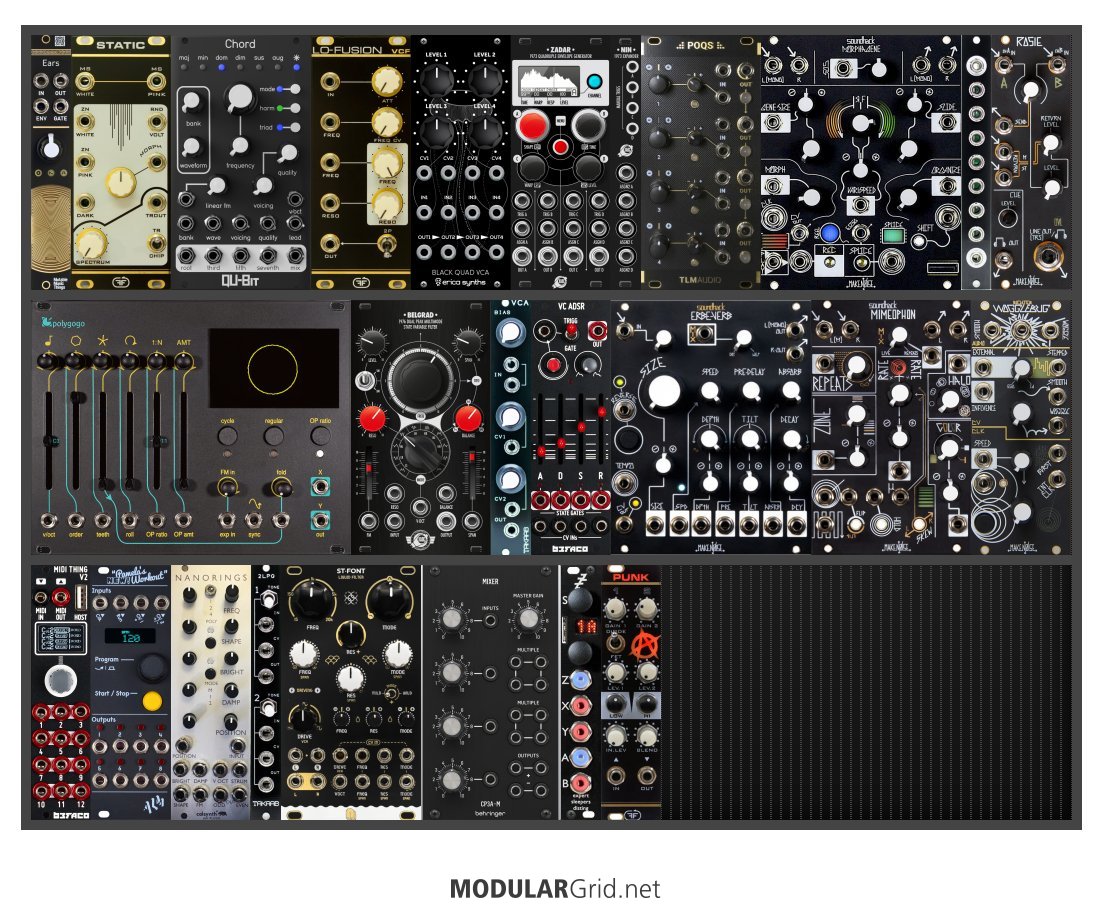The width and height of the screenshot is (1112, 910).
Task: Click the polygogo v/oct slider
Action: 49,440
